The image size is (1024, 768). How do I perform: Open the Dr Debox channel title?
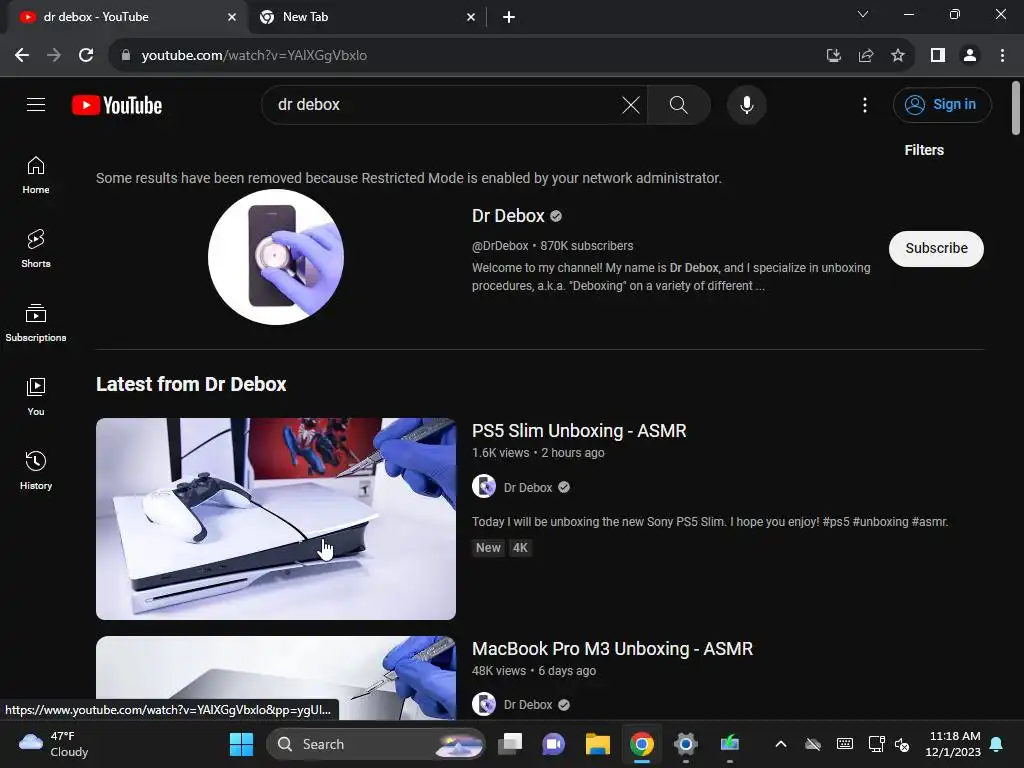click(x=508, y=216)
